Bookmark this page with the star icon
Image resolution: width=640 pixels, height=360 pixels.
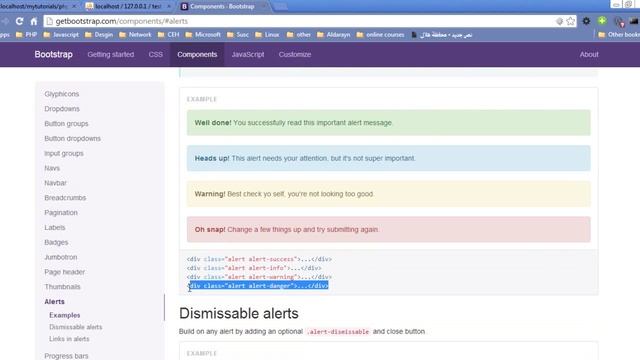tap(571, 21)
